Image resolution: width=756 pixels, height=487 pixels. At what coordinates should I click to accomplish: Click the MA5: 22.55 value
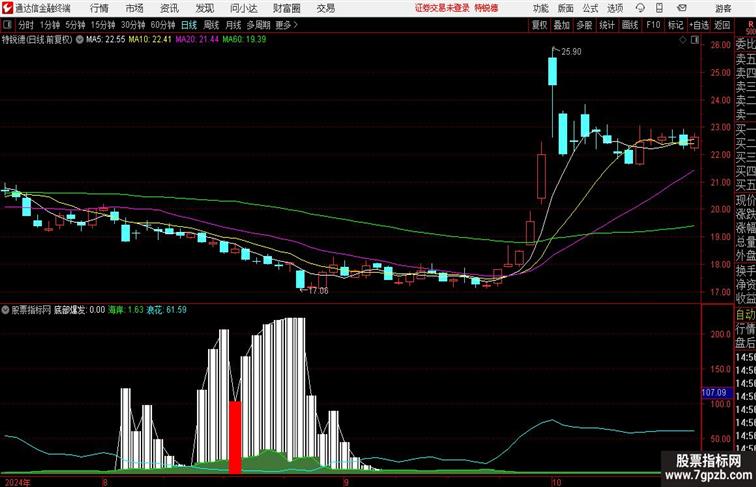coord(106,40)
